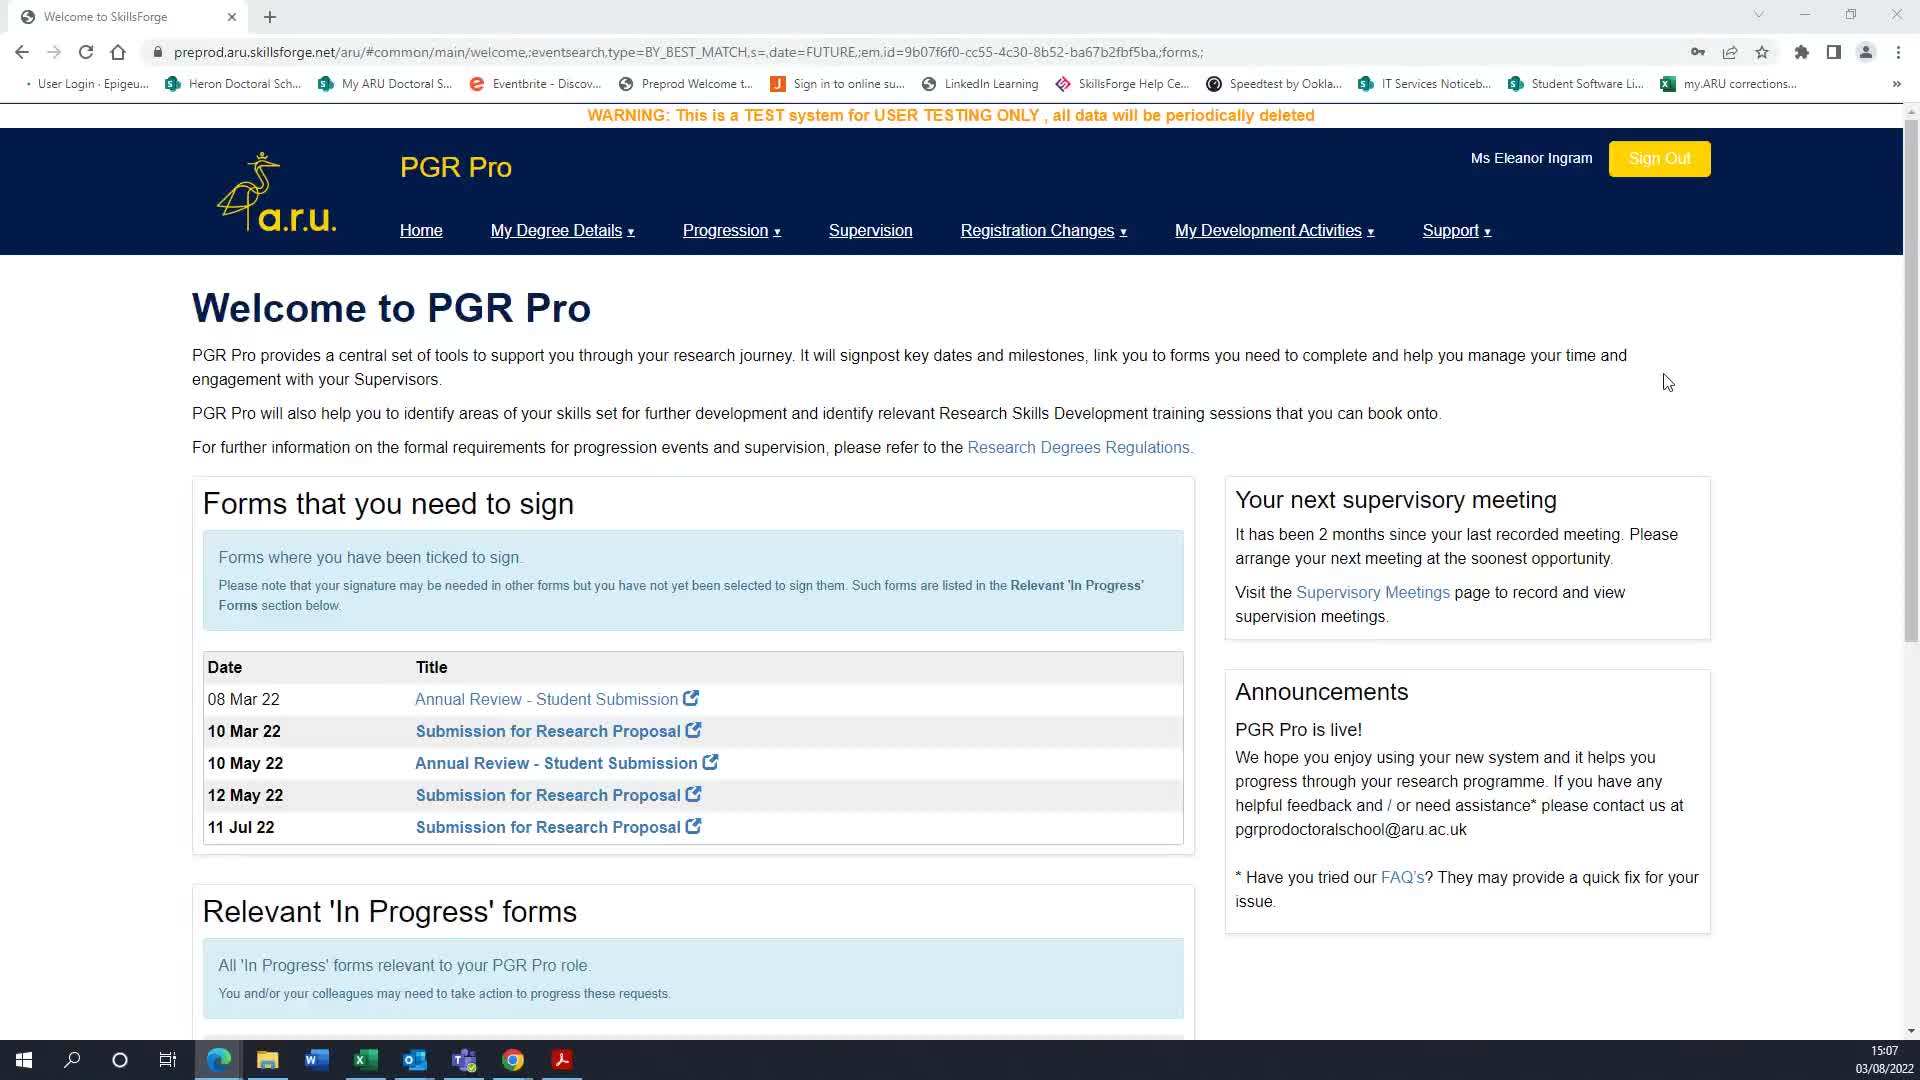Open File Explorer from taskbar
This screenshot has height=1080, width=1920.
268,1060
